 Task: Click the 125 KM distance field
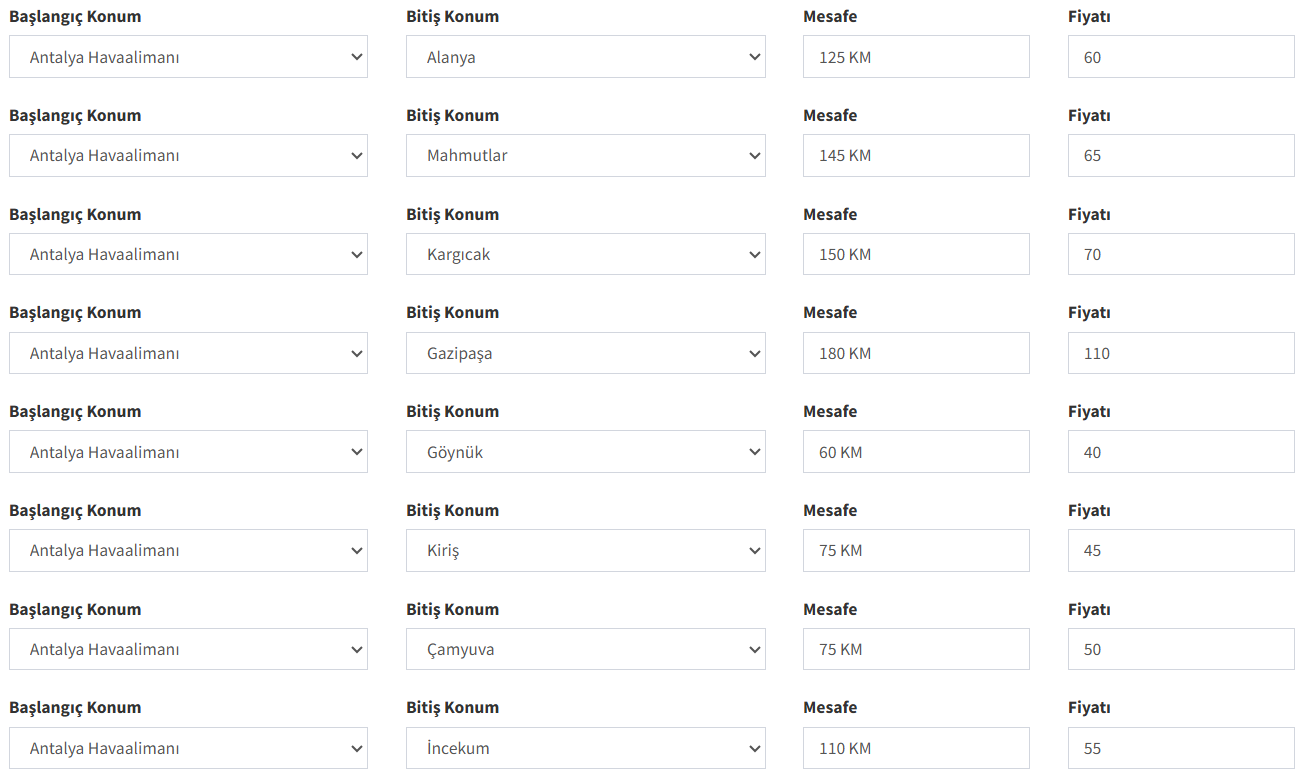(x=915, y=57)
